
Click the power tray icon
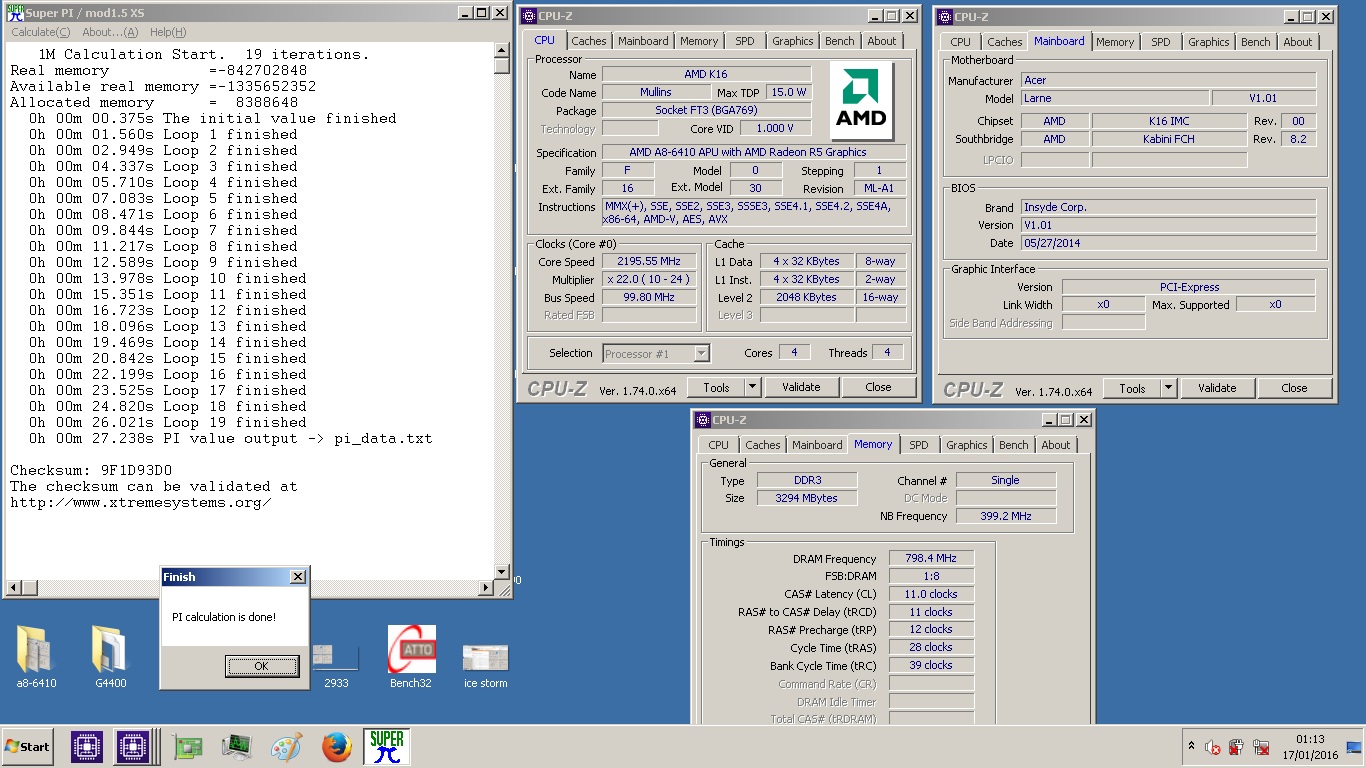[x=1236, y=747]
